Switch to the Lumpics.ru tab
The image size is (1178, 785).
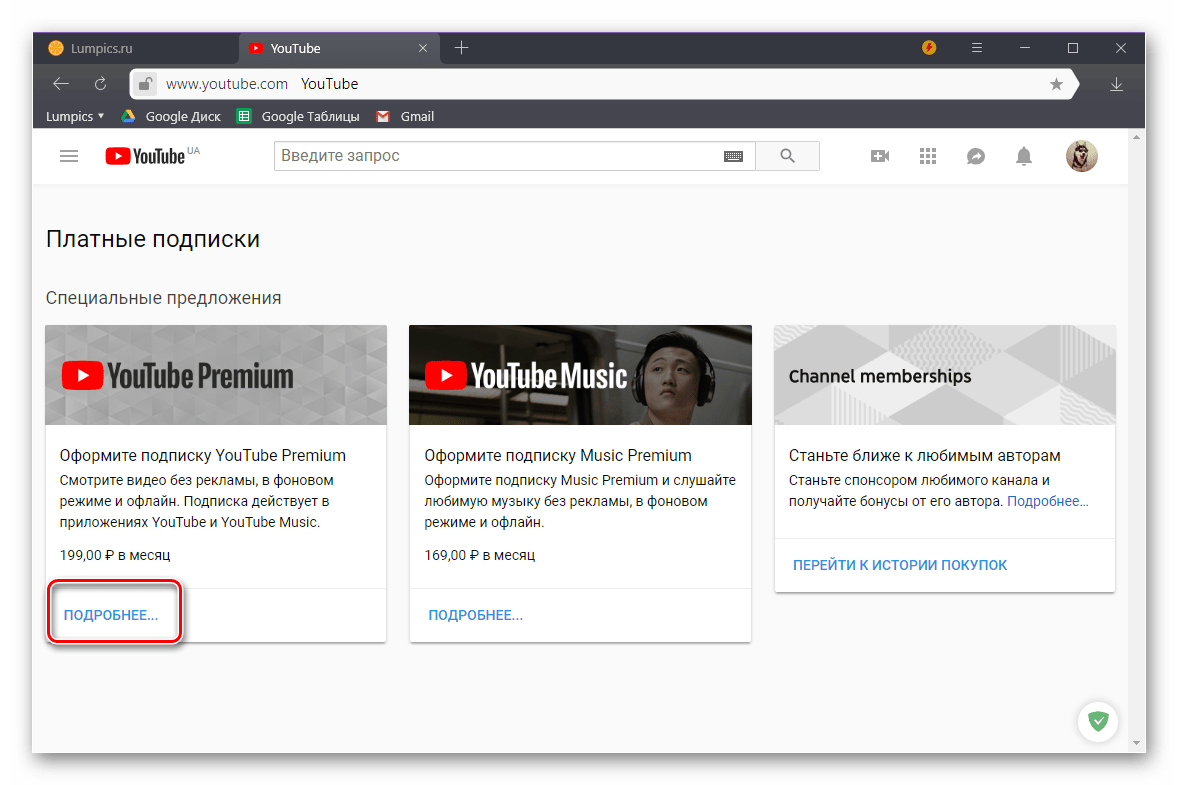135,48
